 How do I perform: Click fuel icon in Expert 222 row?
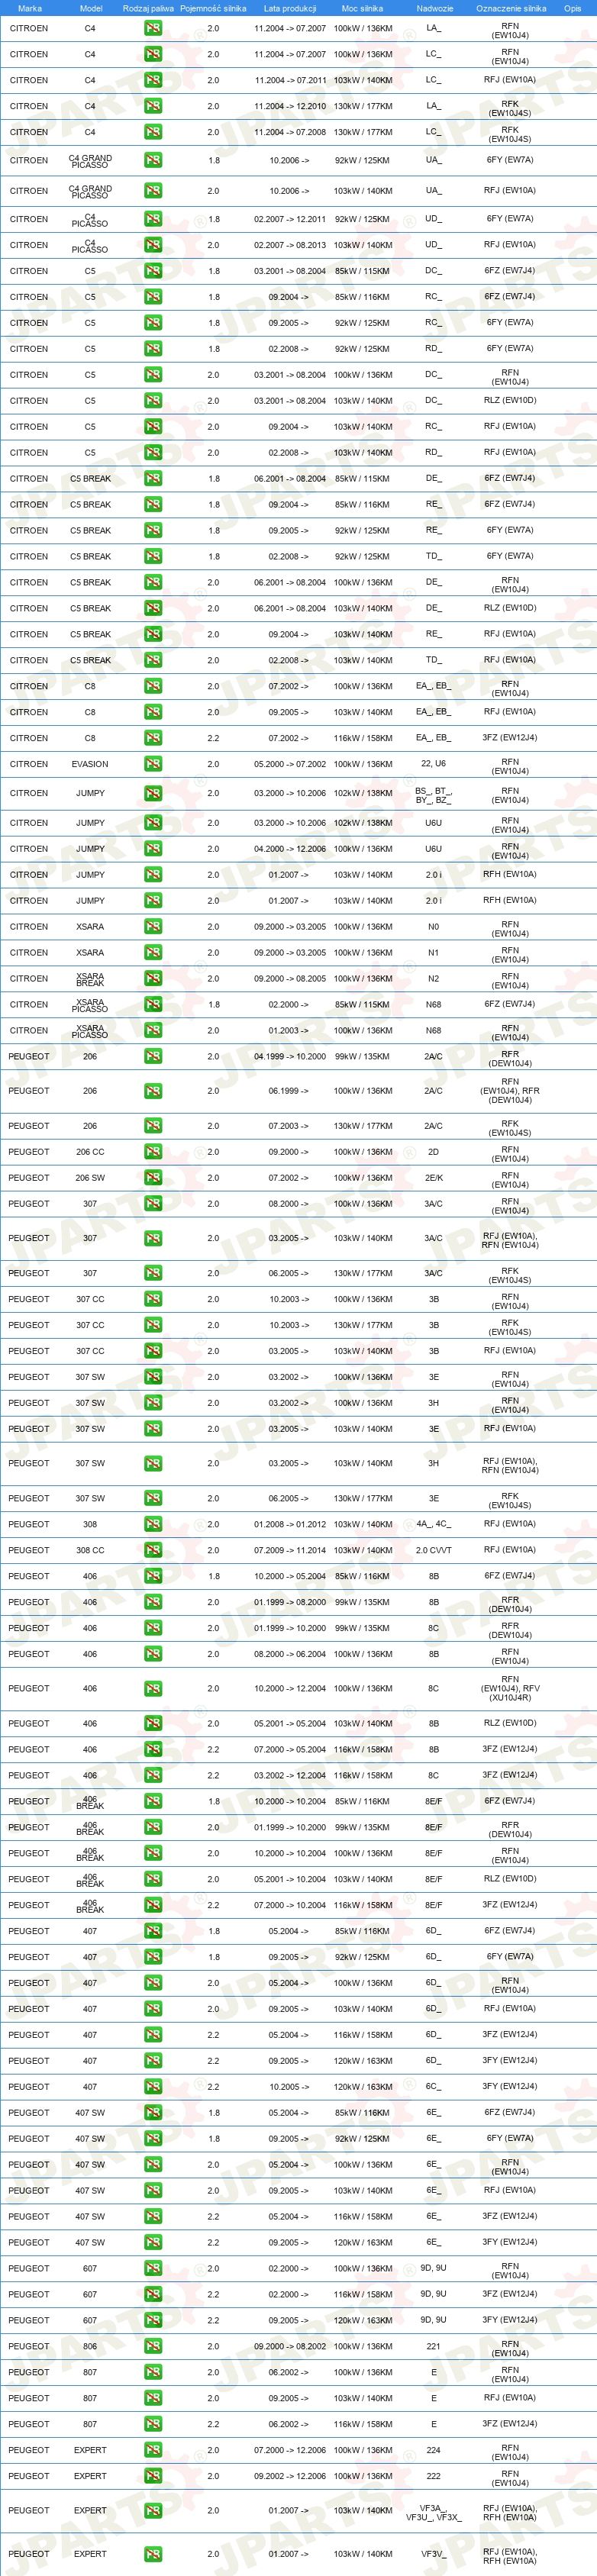click(153, 2476)
